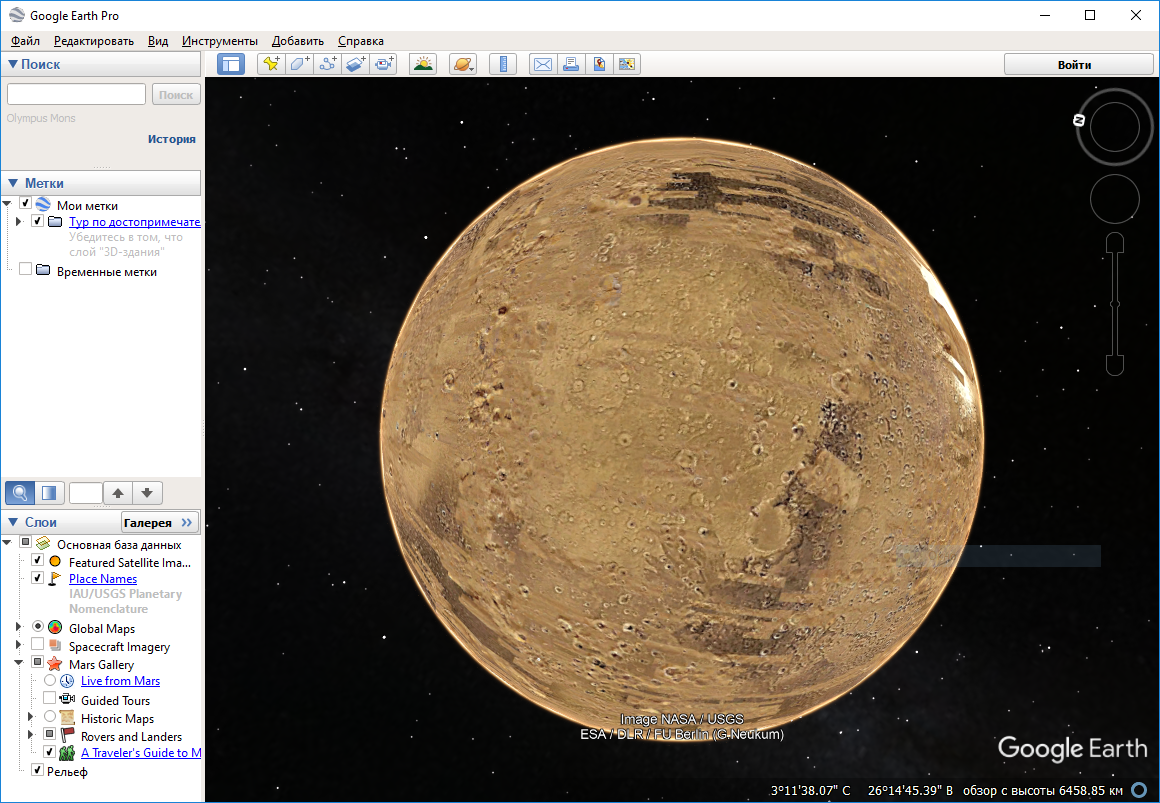Check the Временные метки checkbox
Viewport: 1160px width, 803px height.
click(25, 269)
